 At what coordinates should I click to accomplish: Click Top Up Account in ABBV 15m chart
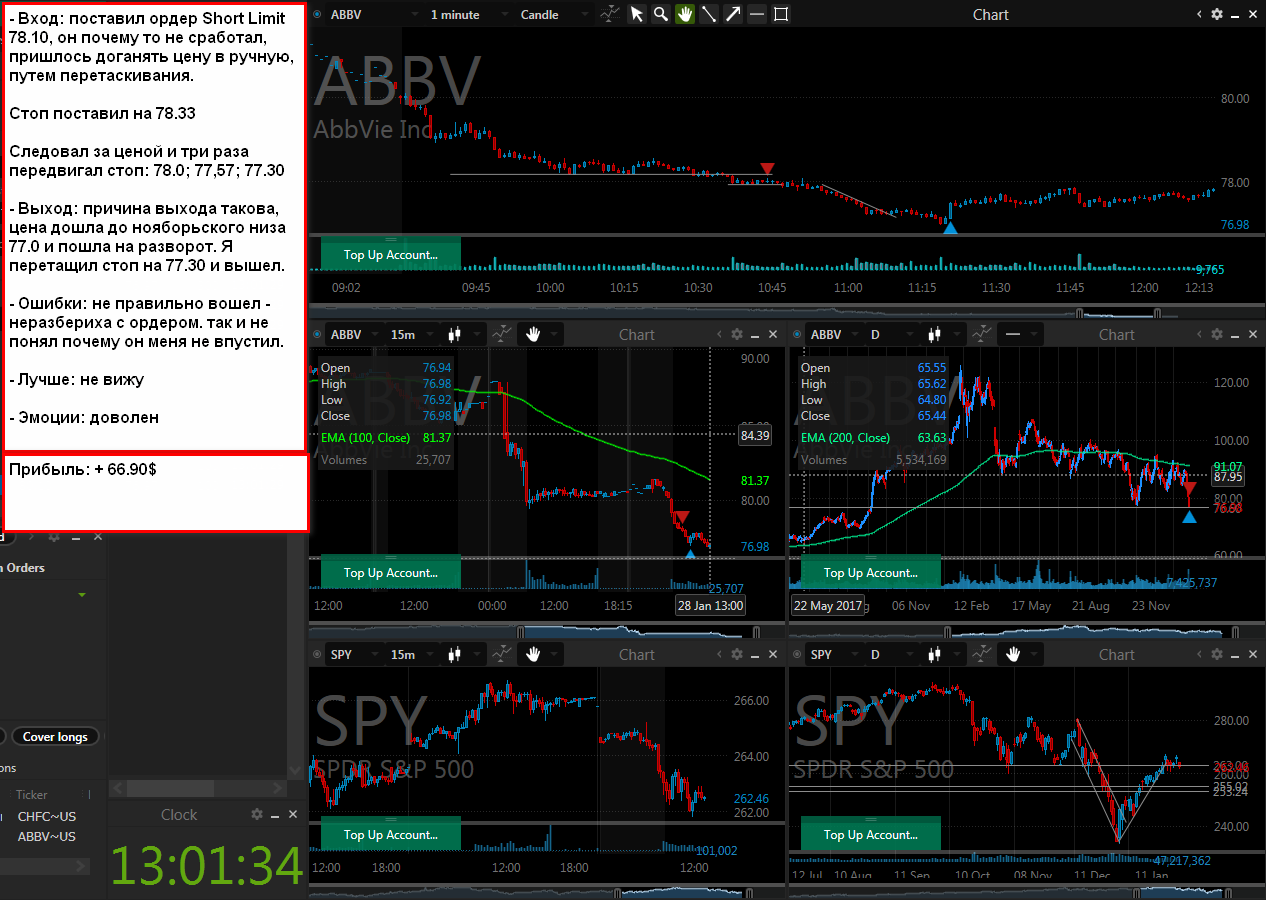391,572
